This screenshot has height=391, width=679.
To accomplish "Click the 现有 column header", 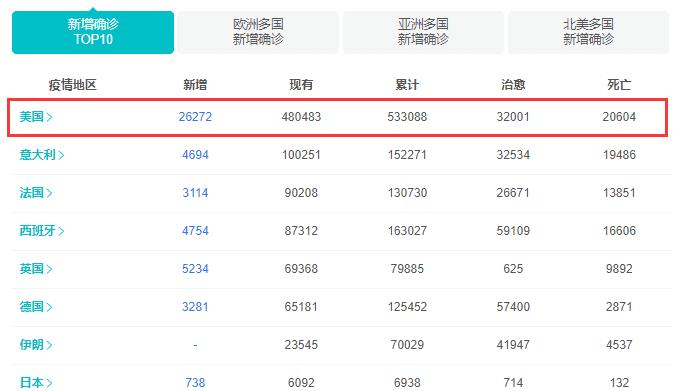I will pyautogui.click(x=301, y=84).
